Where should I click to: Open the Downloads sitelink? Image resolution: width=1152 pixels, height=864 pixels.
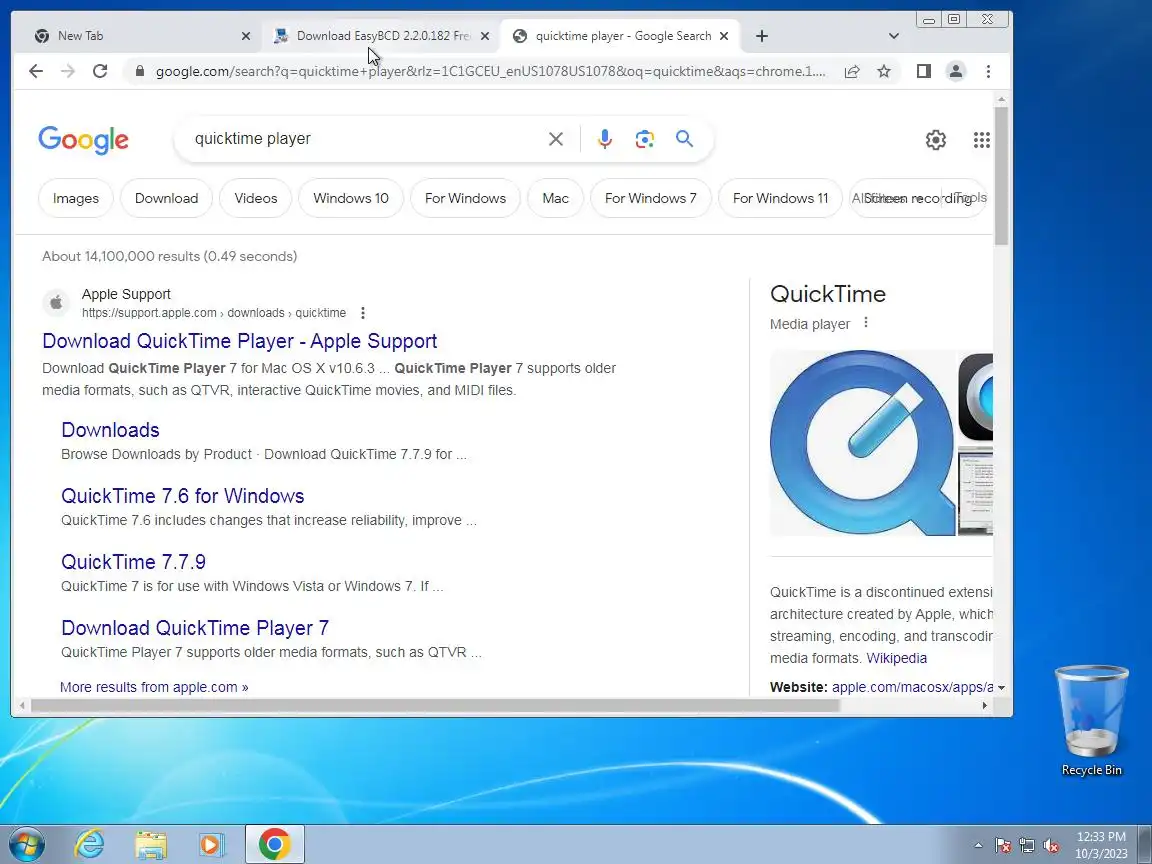tap(110, 430)
